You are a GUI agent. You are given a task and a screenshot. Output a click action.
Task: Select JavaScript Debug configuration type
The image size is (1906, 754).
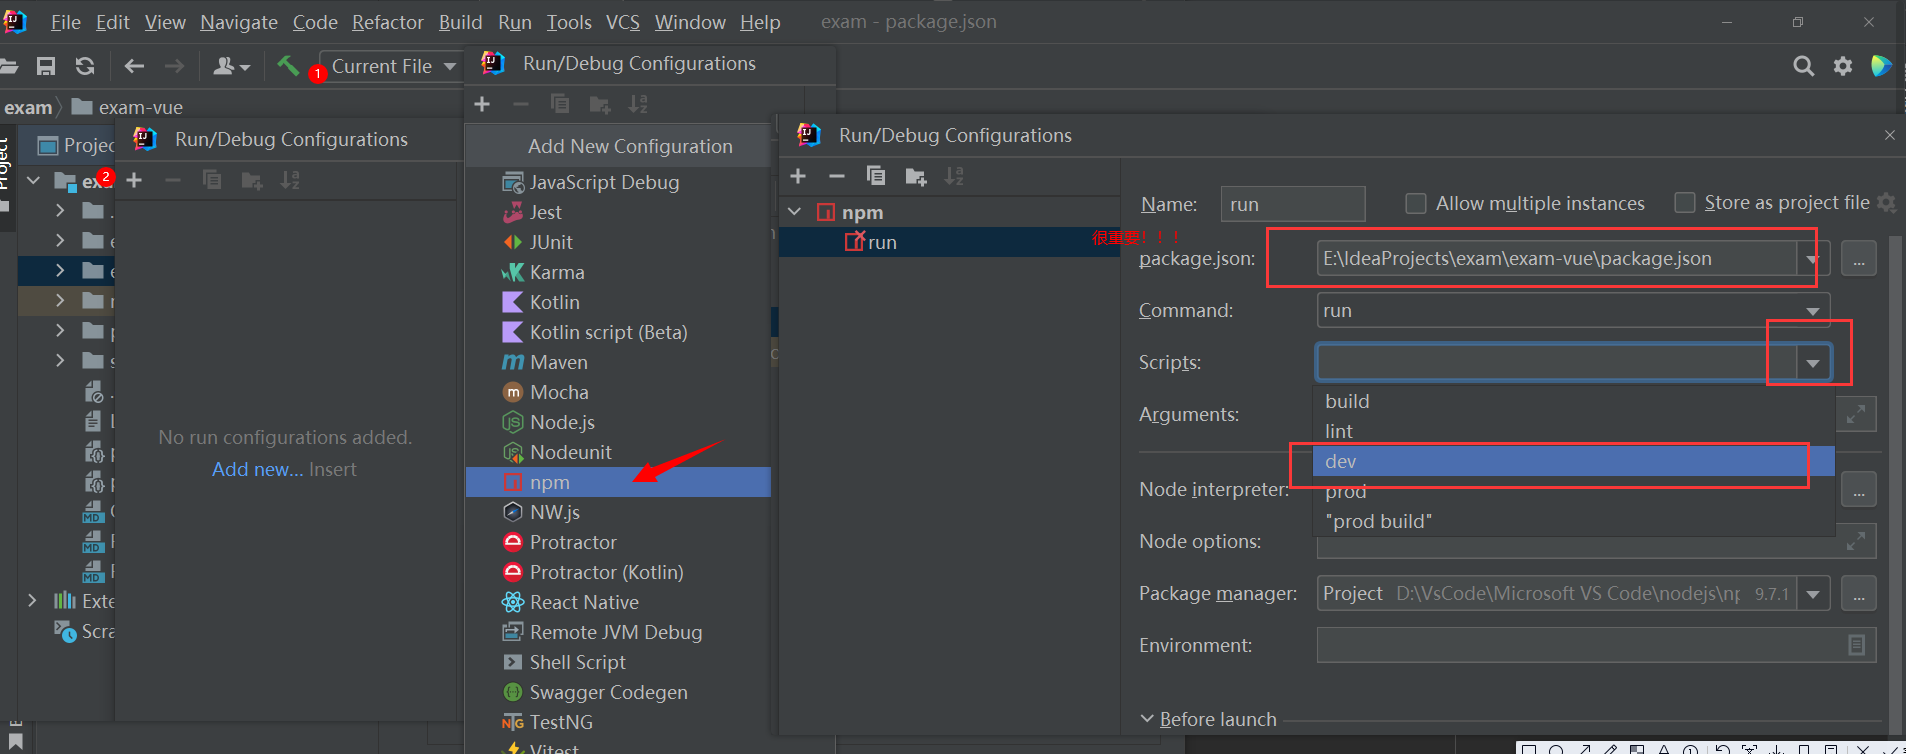coord(618,182)
